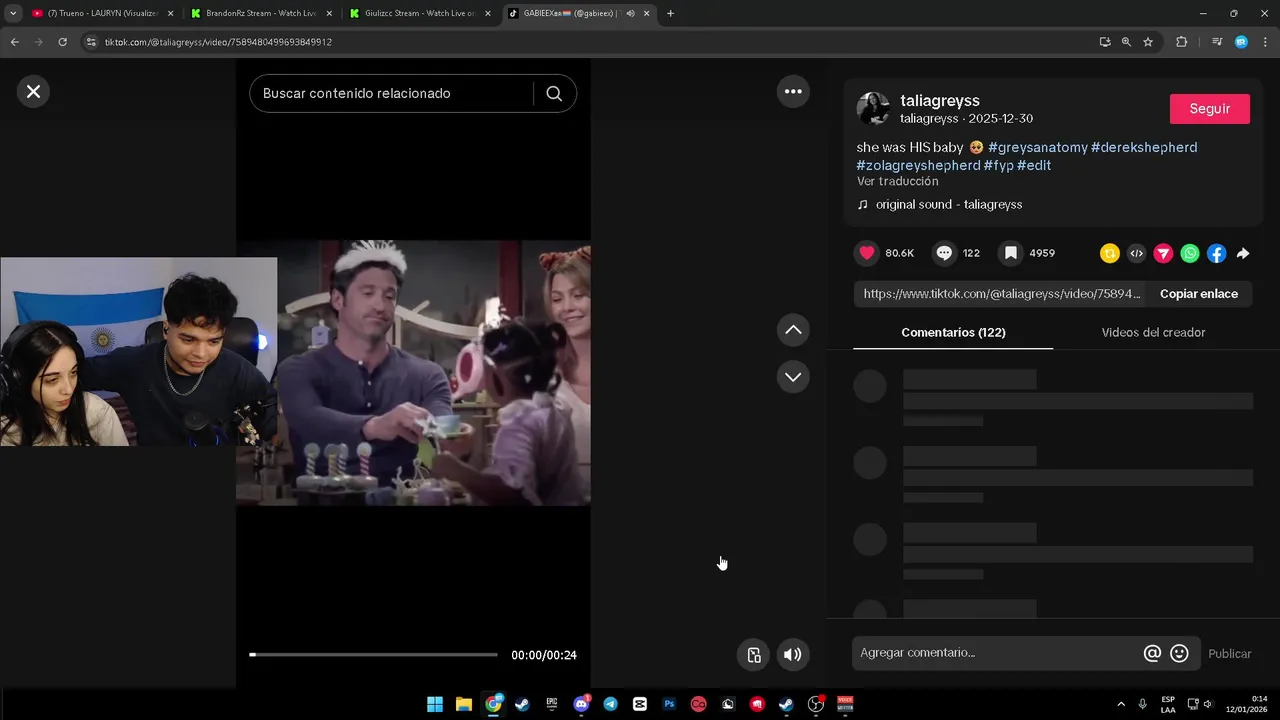Share video to Facebook
Screen dimensions: 1280x720
click(x=1216, y=254)
